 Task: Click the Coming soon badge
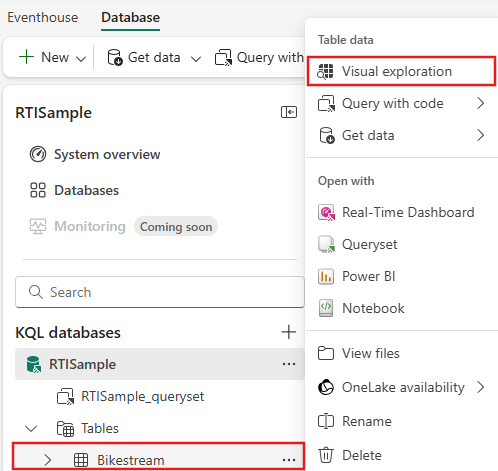176,227
